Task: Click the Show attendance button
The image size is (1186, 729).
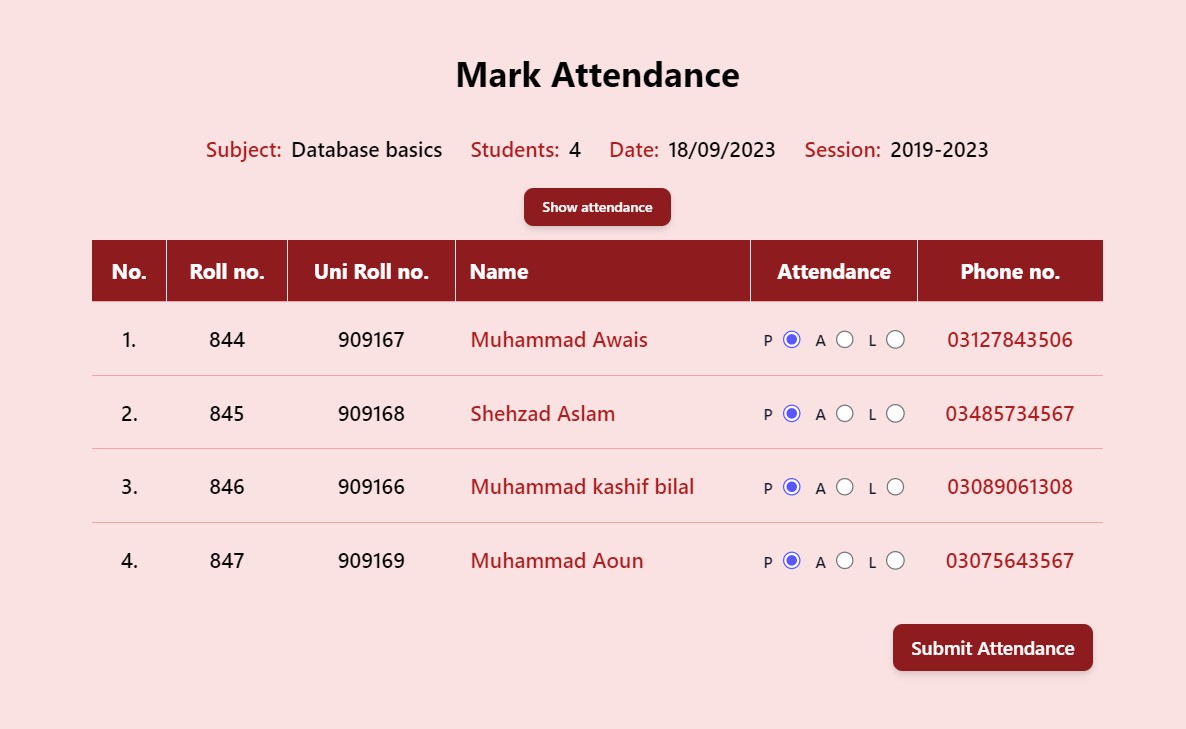Action: [x=597, y=207]
